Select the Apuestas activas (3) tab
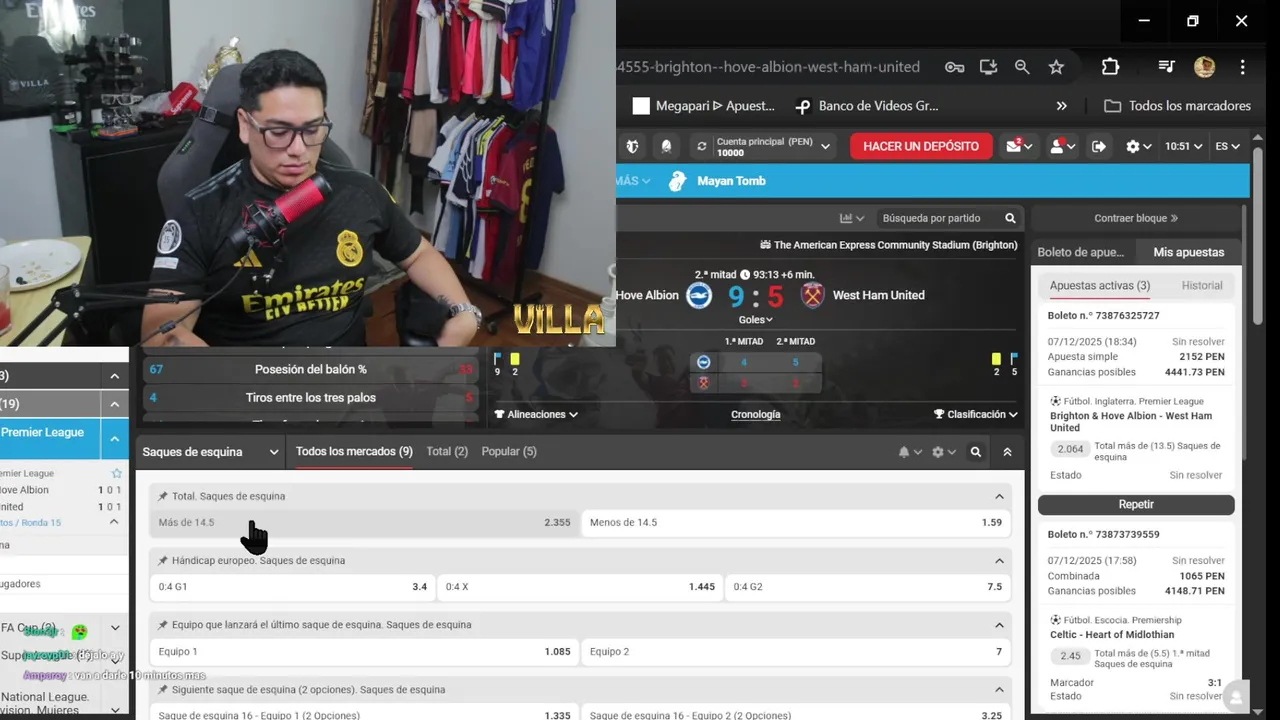This screenshot has width=1280, height=720. coord(1100,286)
